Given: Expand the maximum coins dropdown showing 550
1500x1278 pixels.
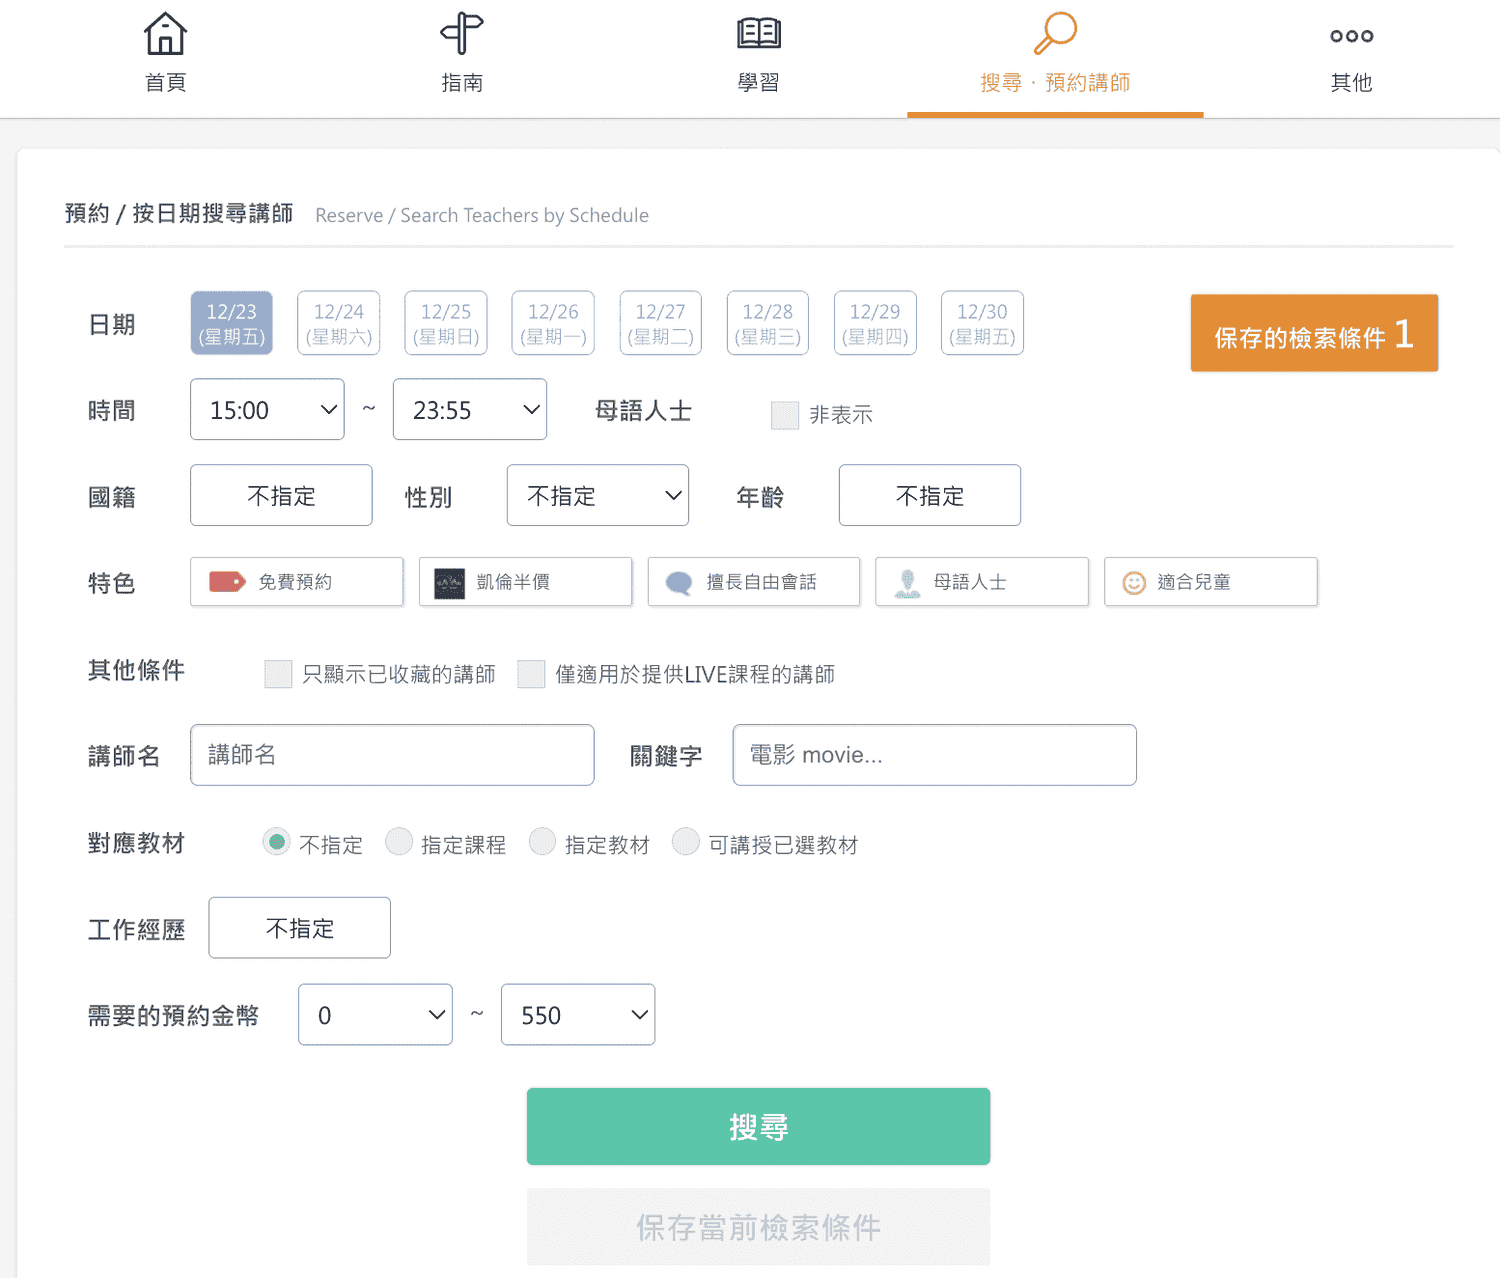Looking at the screenshot, I should coord(578,1015).
